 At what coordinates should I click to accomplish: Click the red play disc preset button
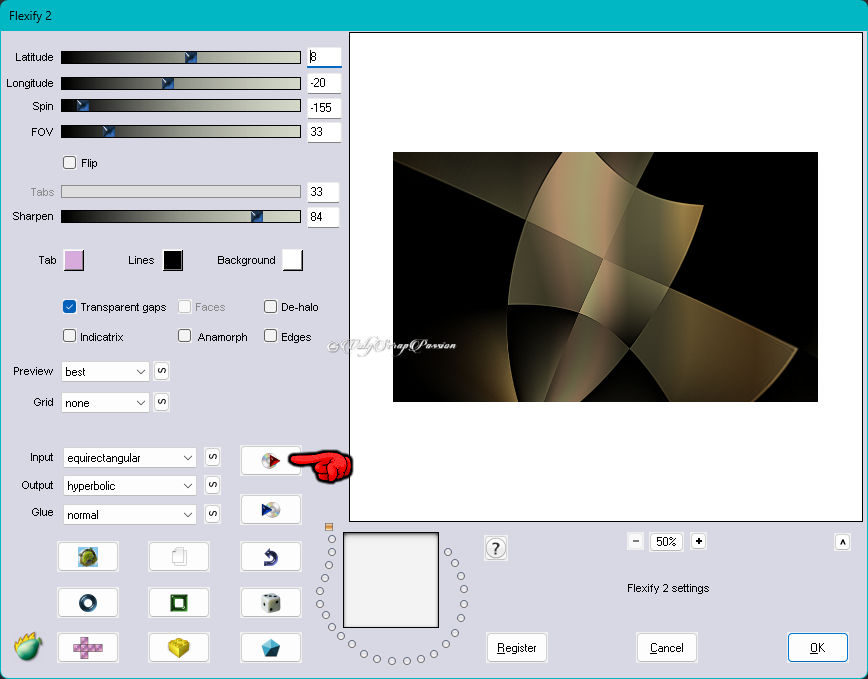270,460
